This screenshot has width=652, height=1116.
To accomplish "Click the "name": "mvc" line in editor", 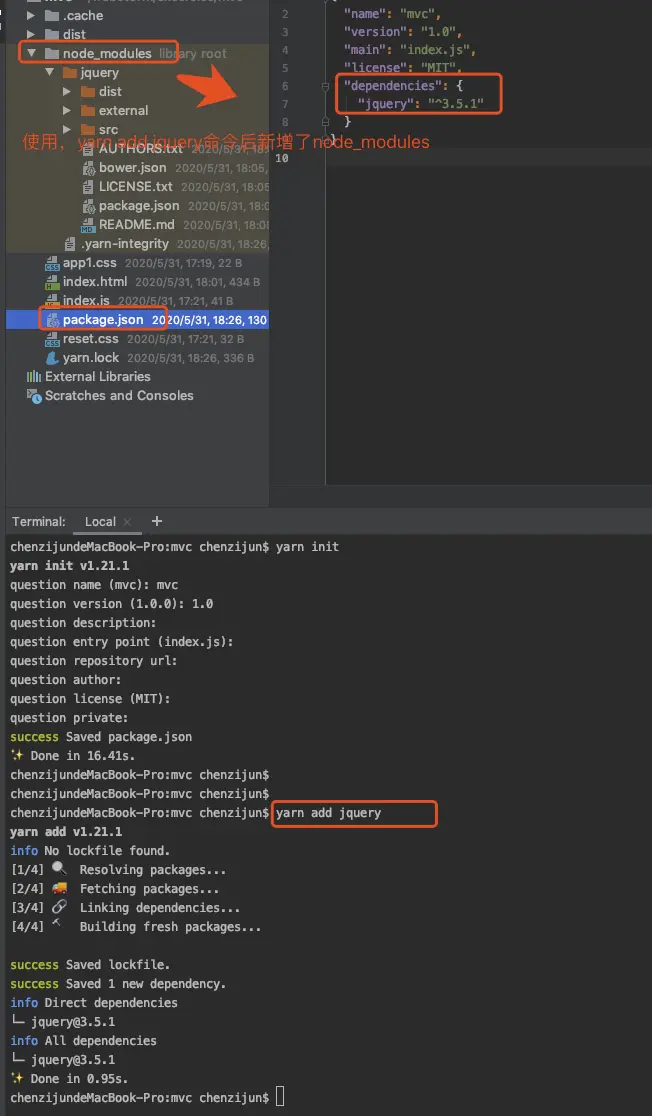I will (391, 14).
